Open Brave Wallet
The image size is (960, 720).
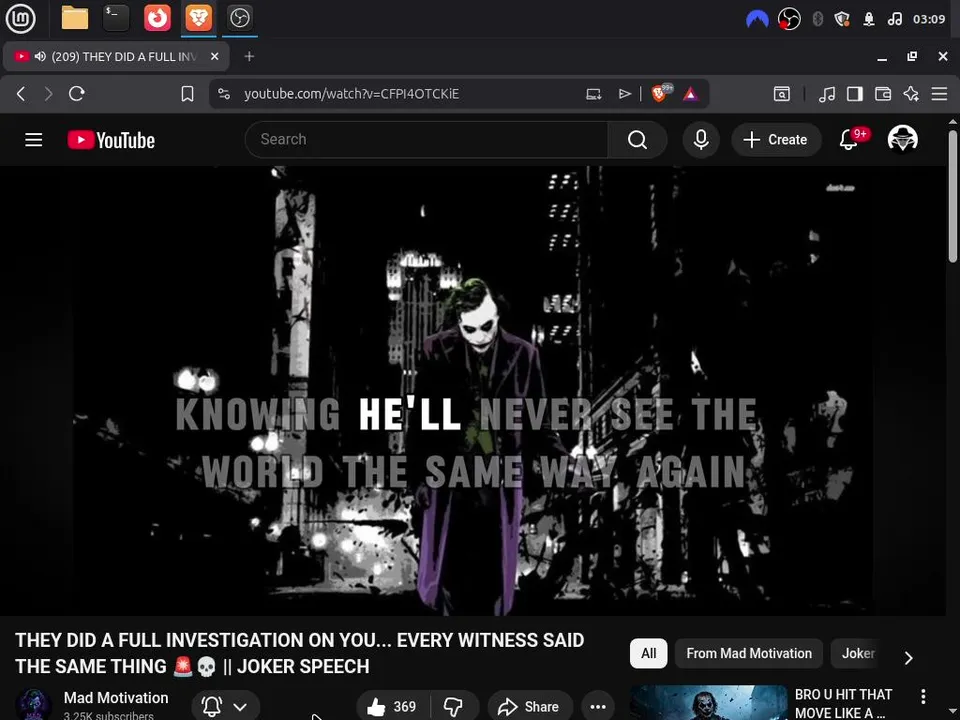point(883,94)
